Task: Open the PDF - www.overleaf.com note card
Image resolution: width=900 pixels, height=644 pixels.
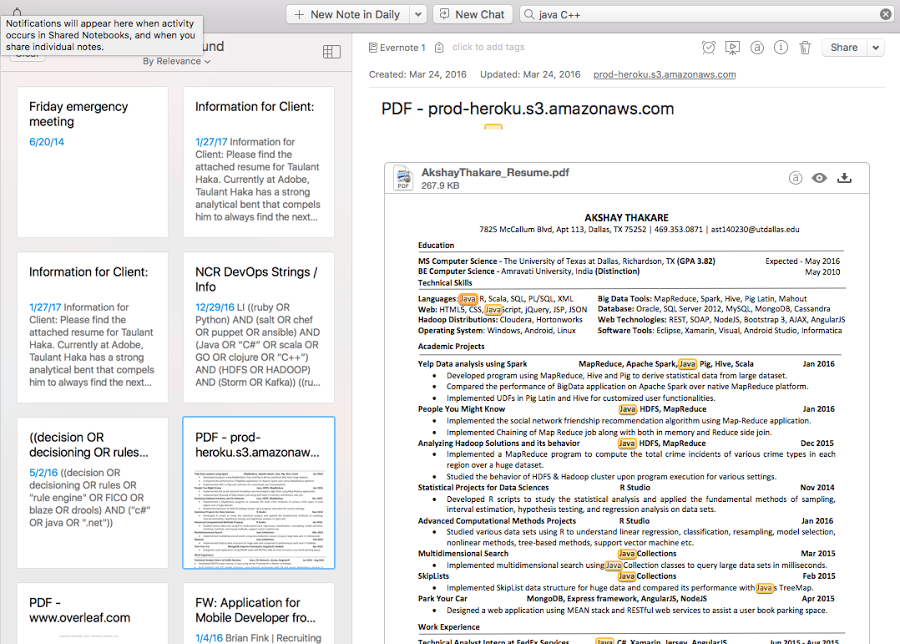Action: [92, 613]
